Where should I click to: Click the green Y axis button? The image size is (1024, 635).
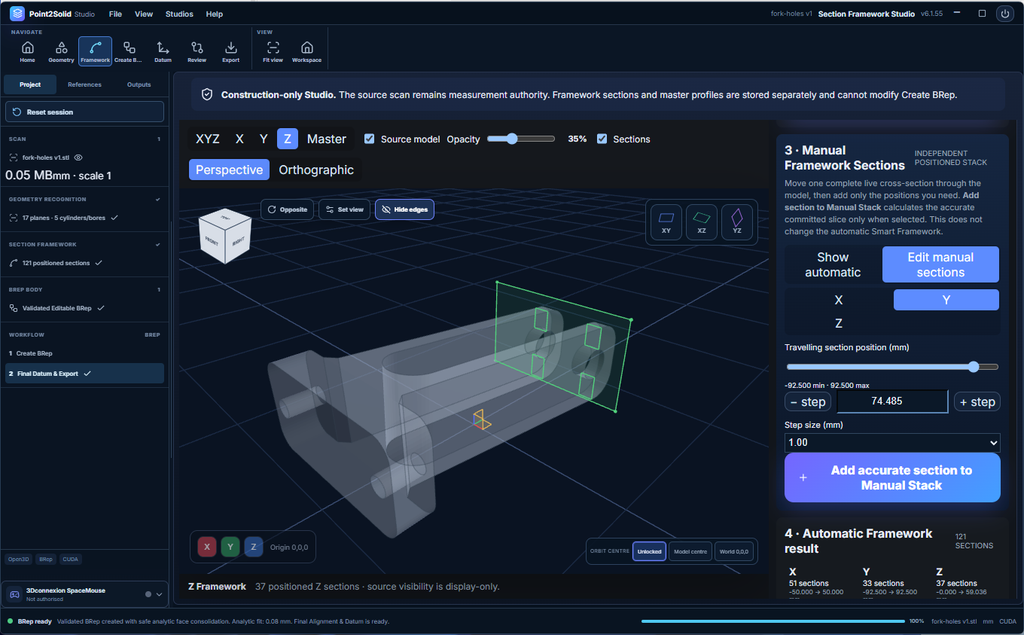(230, 547)
